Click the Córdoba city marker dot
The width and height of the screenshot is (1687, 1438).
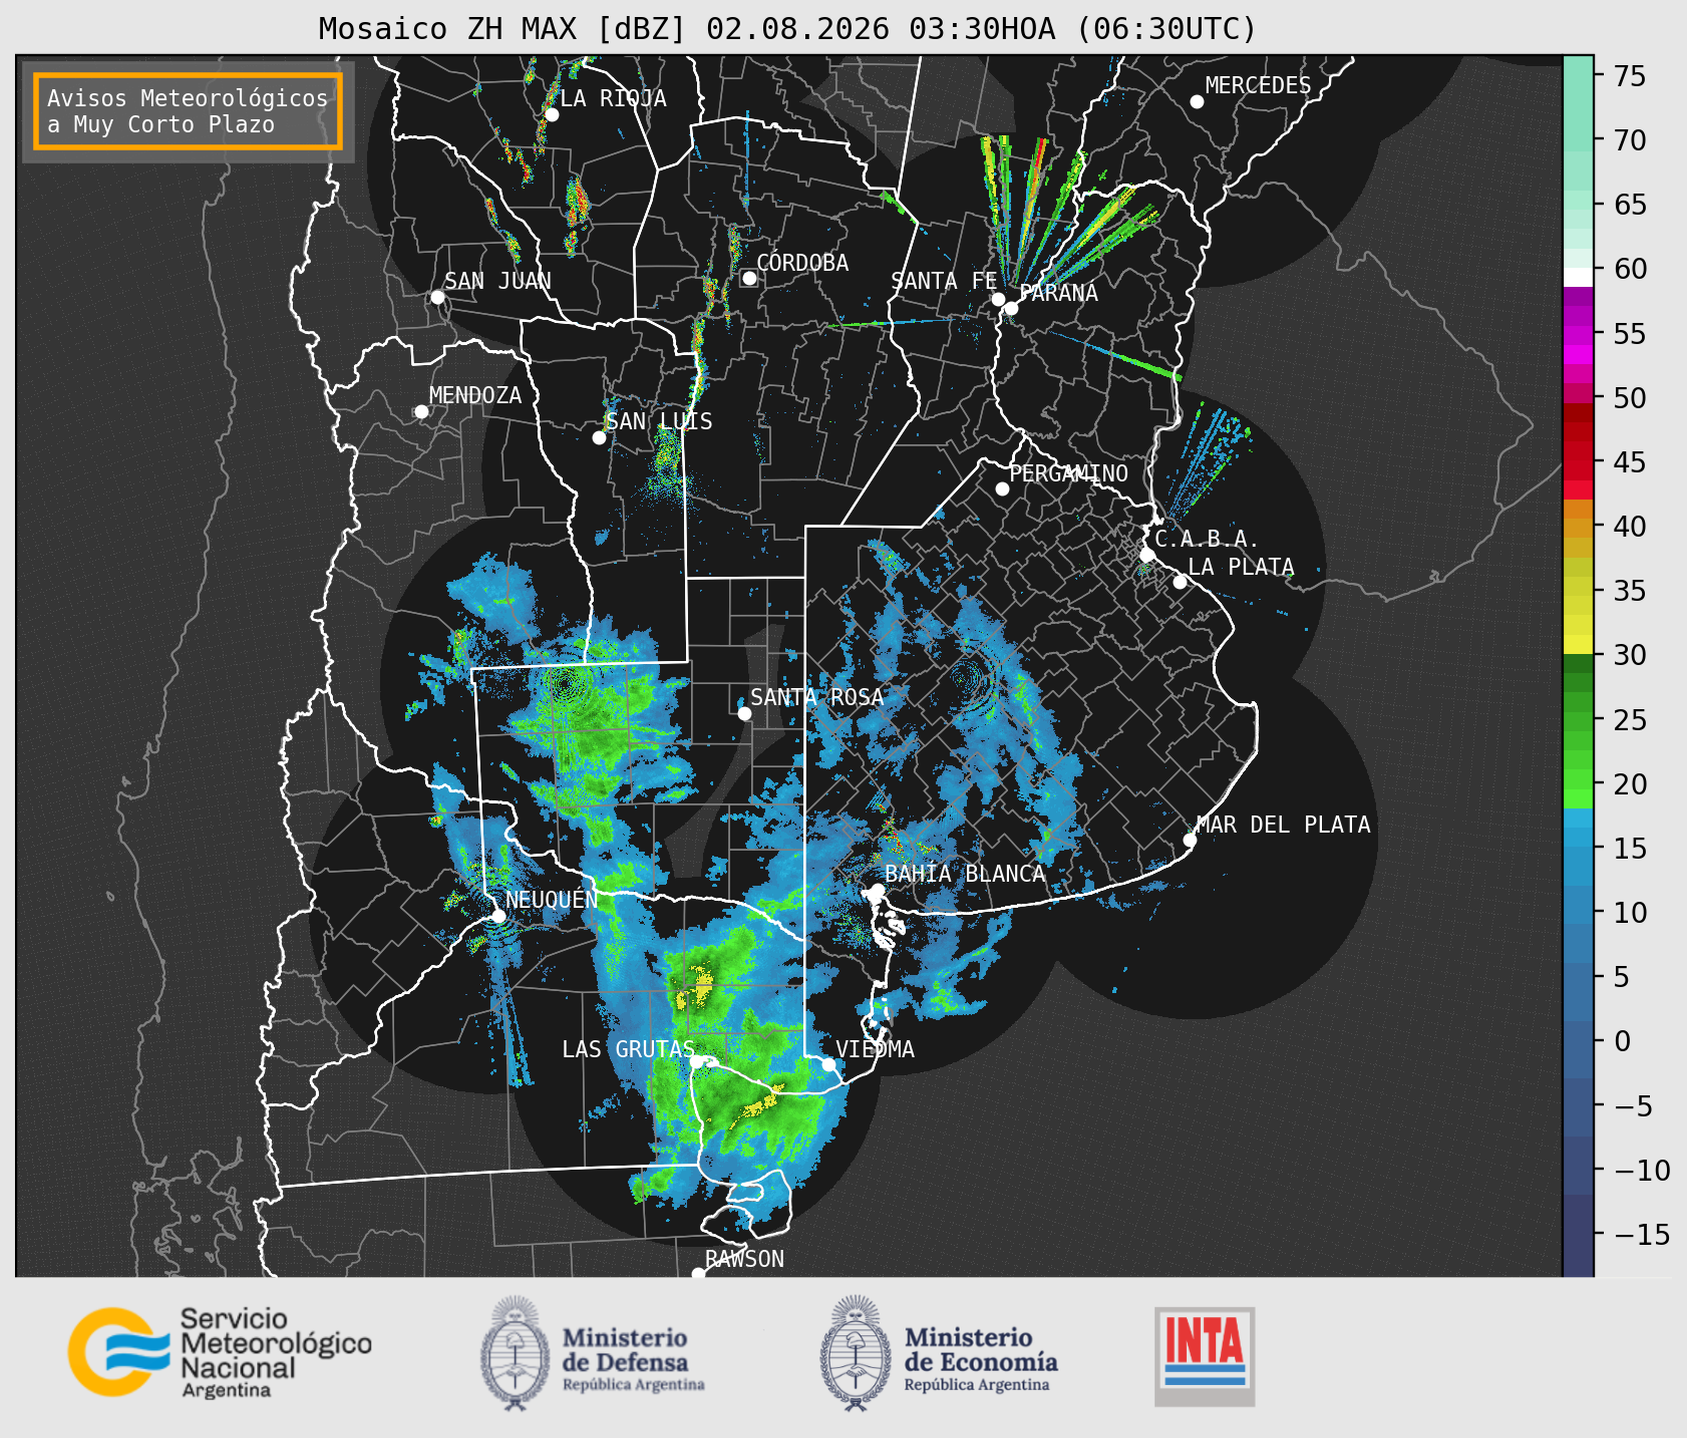coord(749,278)
